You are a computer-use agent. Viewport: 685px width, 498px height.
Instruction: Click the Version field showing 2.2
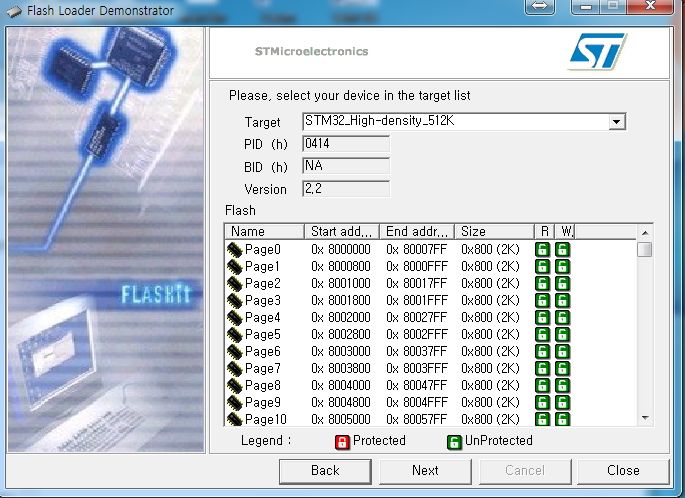(346, 189)
